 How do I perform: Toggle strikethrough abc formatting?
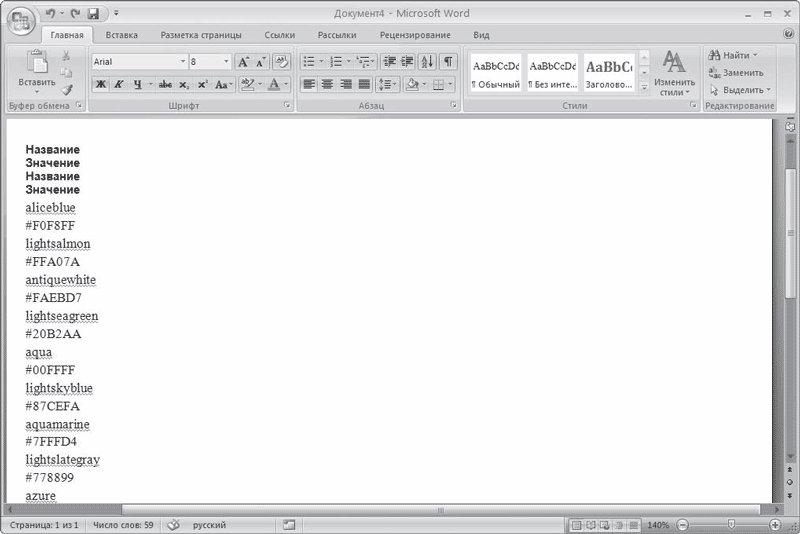(x=165, y=85)
